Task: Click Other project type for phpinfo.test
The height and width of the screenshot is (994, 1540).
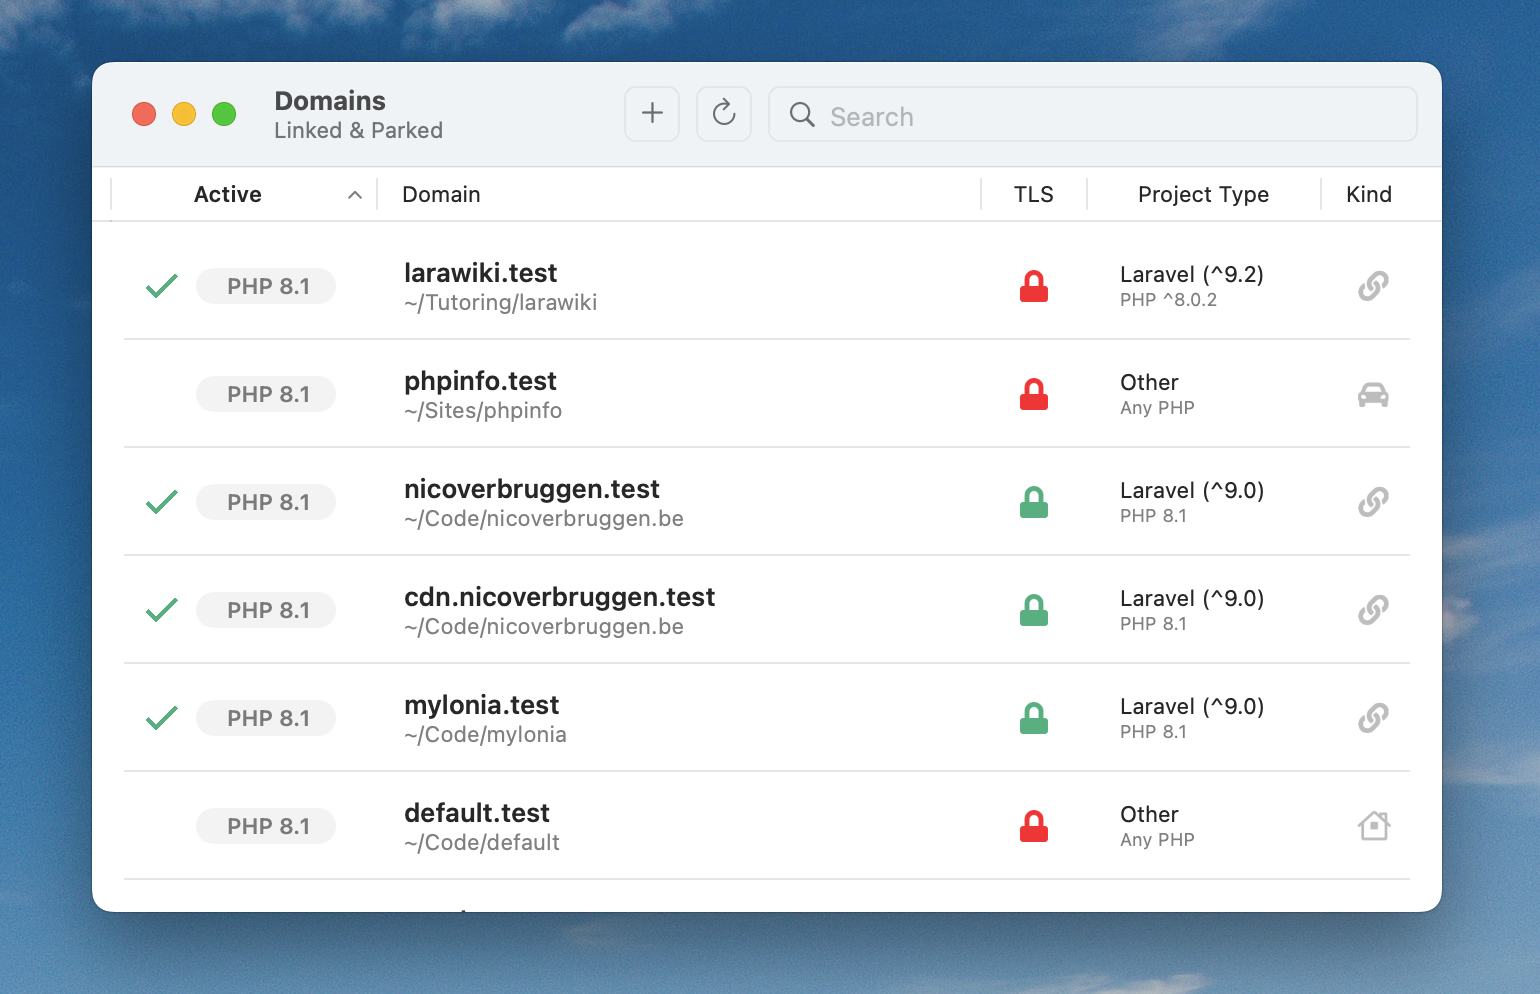Action: tap(1149, 383)
